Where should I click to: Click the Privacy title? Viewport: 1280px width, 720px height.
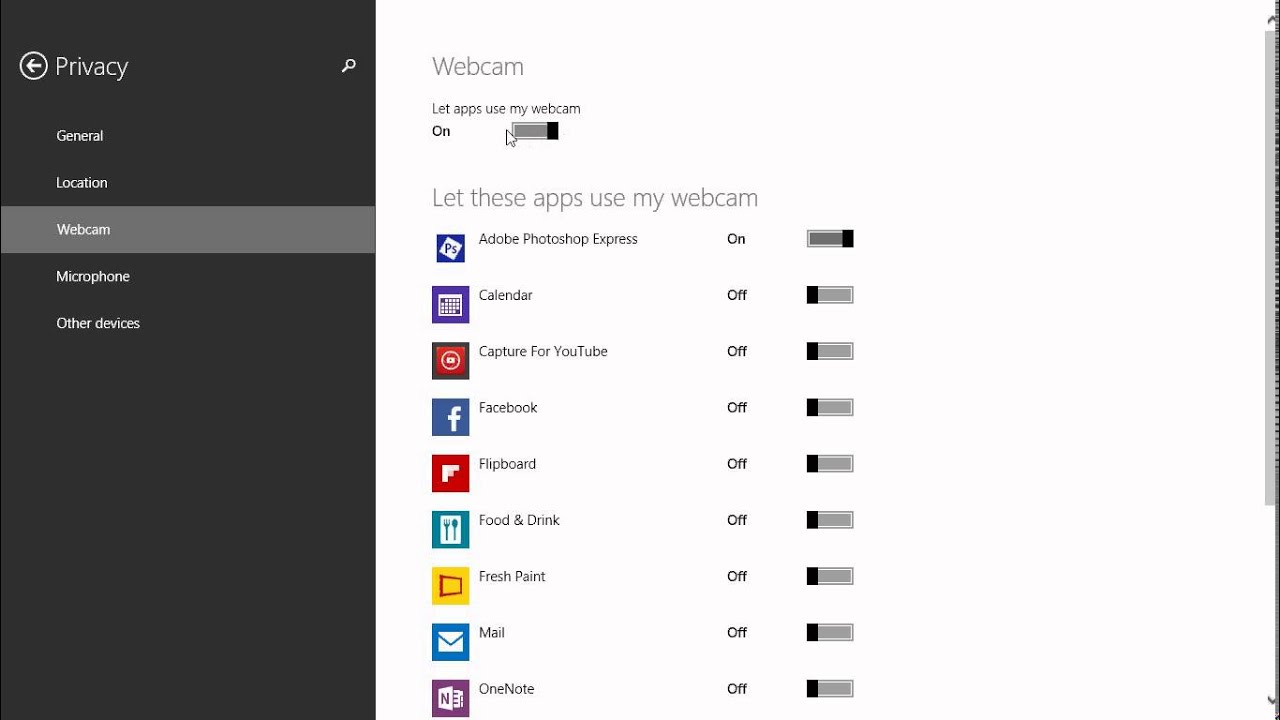(x=92, y=67)
